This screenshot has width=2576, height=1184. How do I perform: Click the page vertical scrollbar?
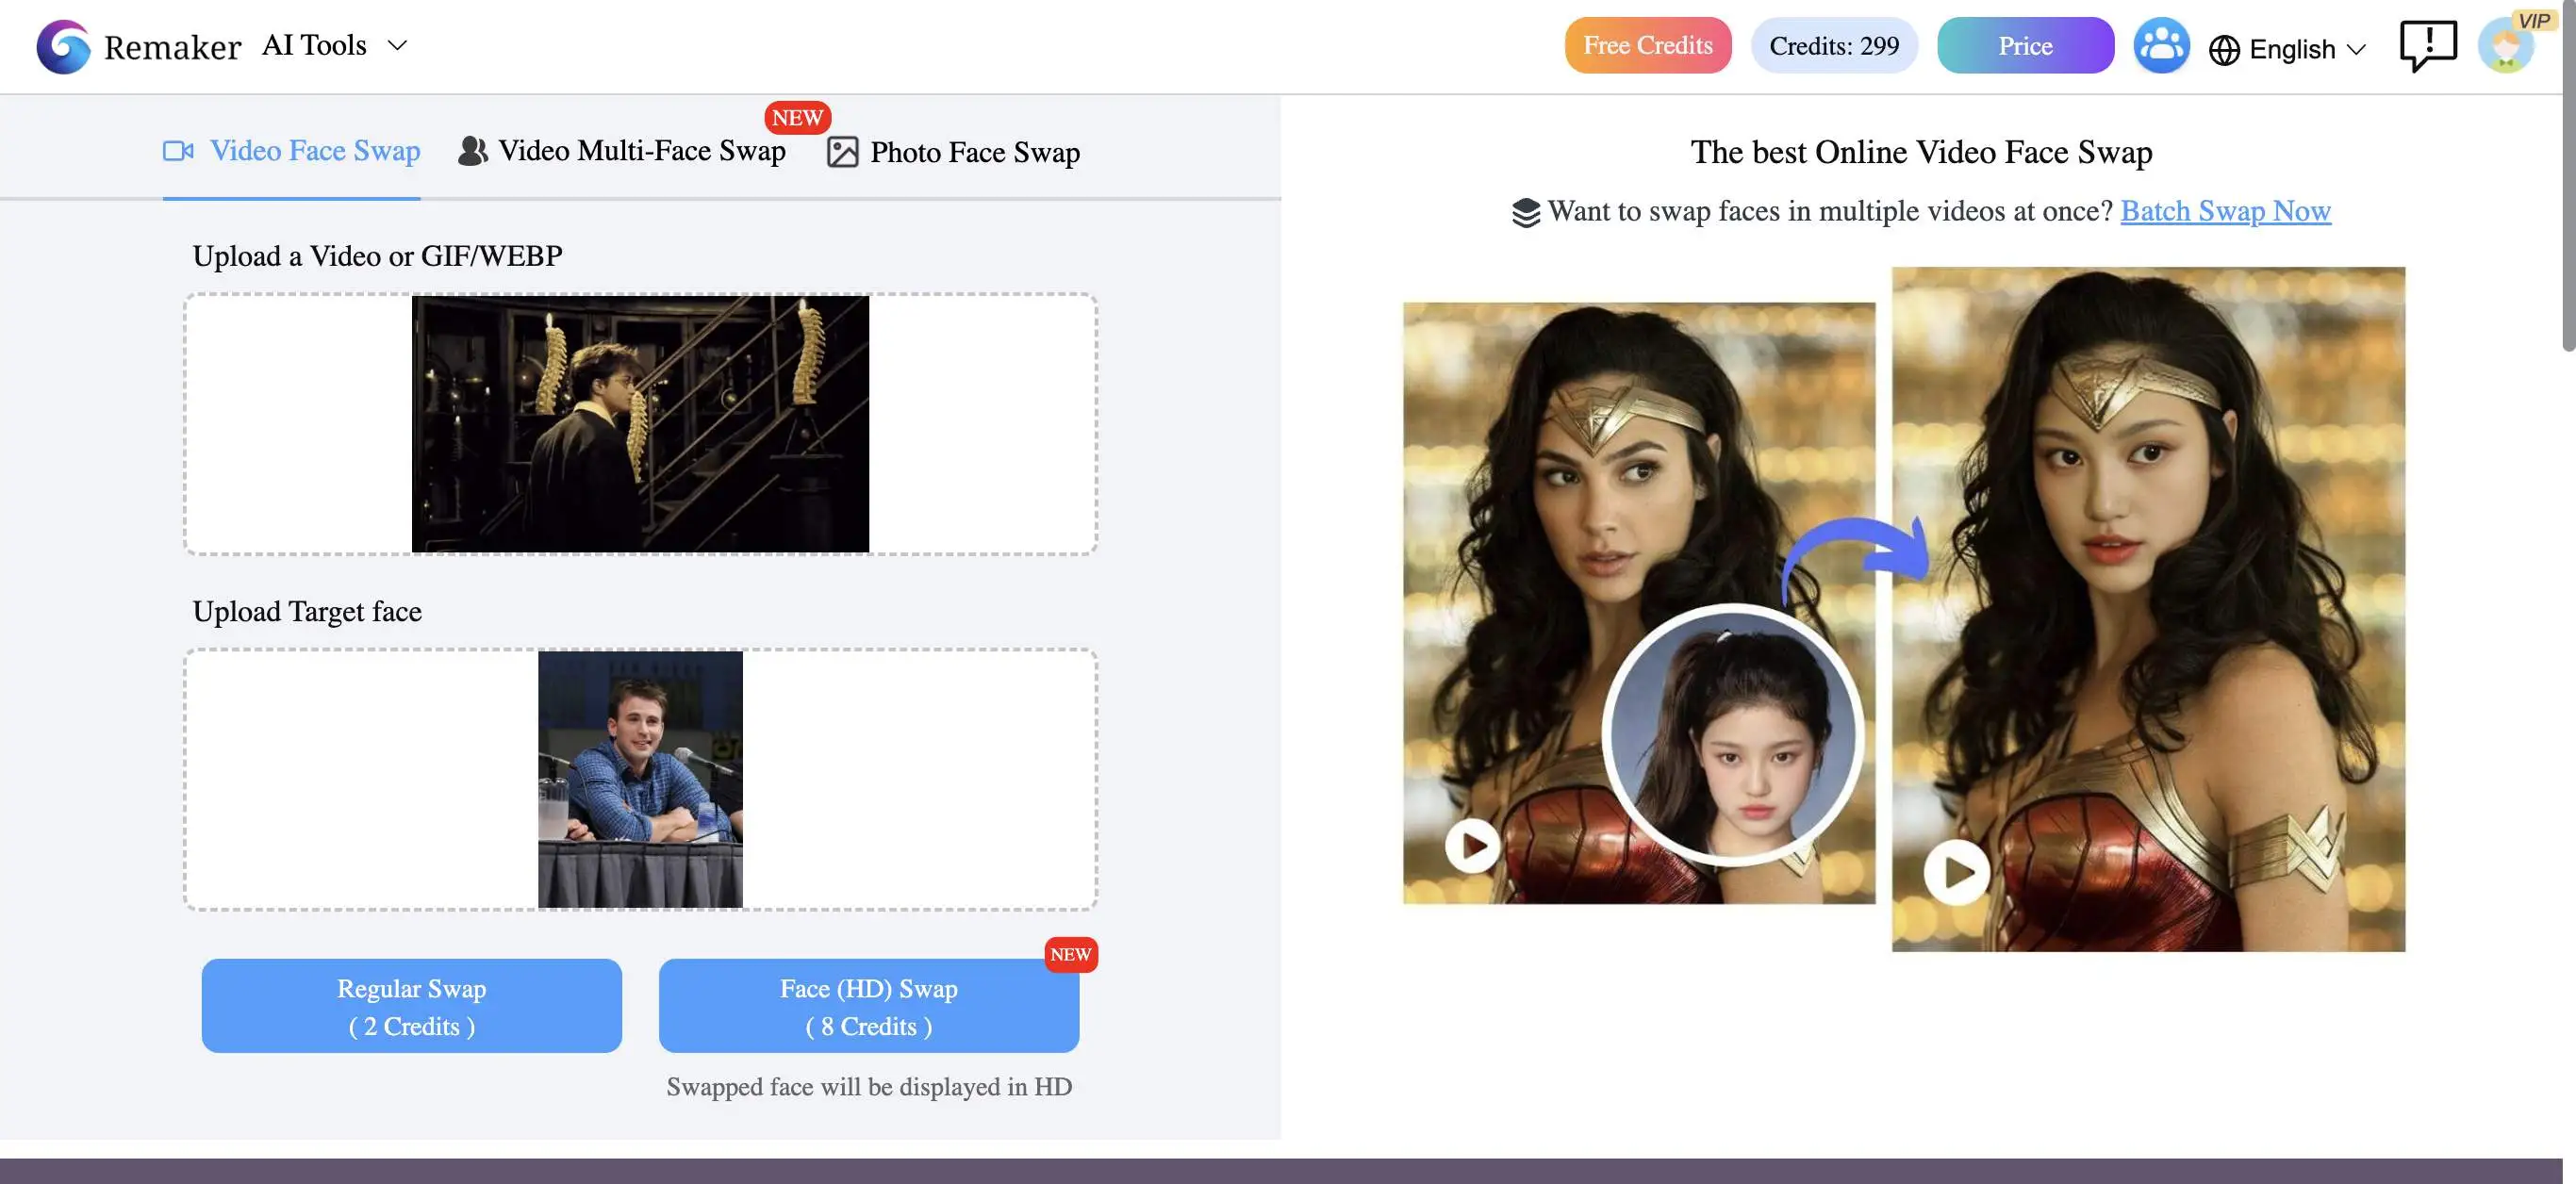pyautogui.click(x=2568, y=175)
